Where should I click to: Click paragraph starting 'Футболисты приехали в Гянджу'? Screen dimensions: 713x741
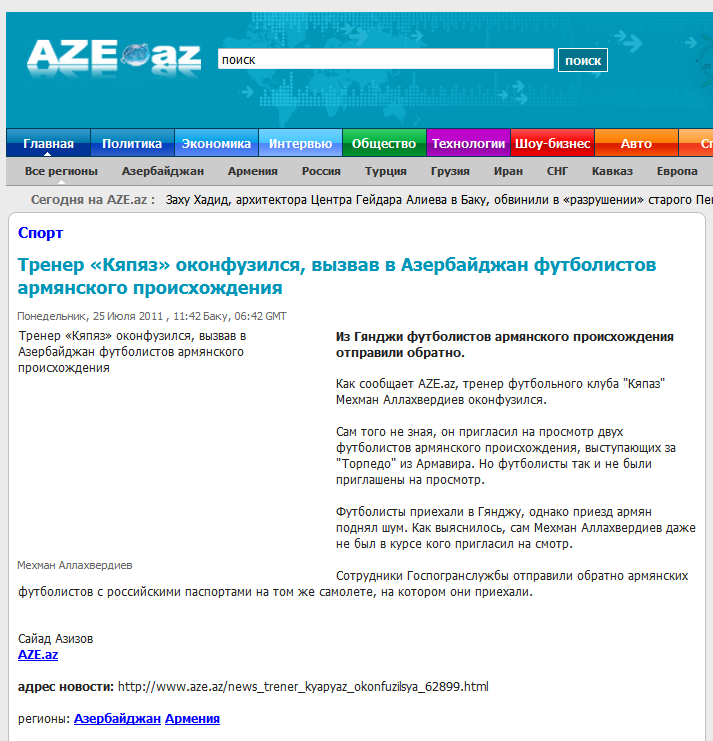click(x=515, y=527)
